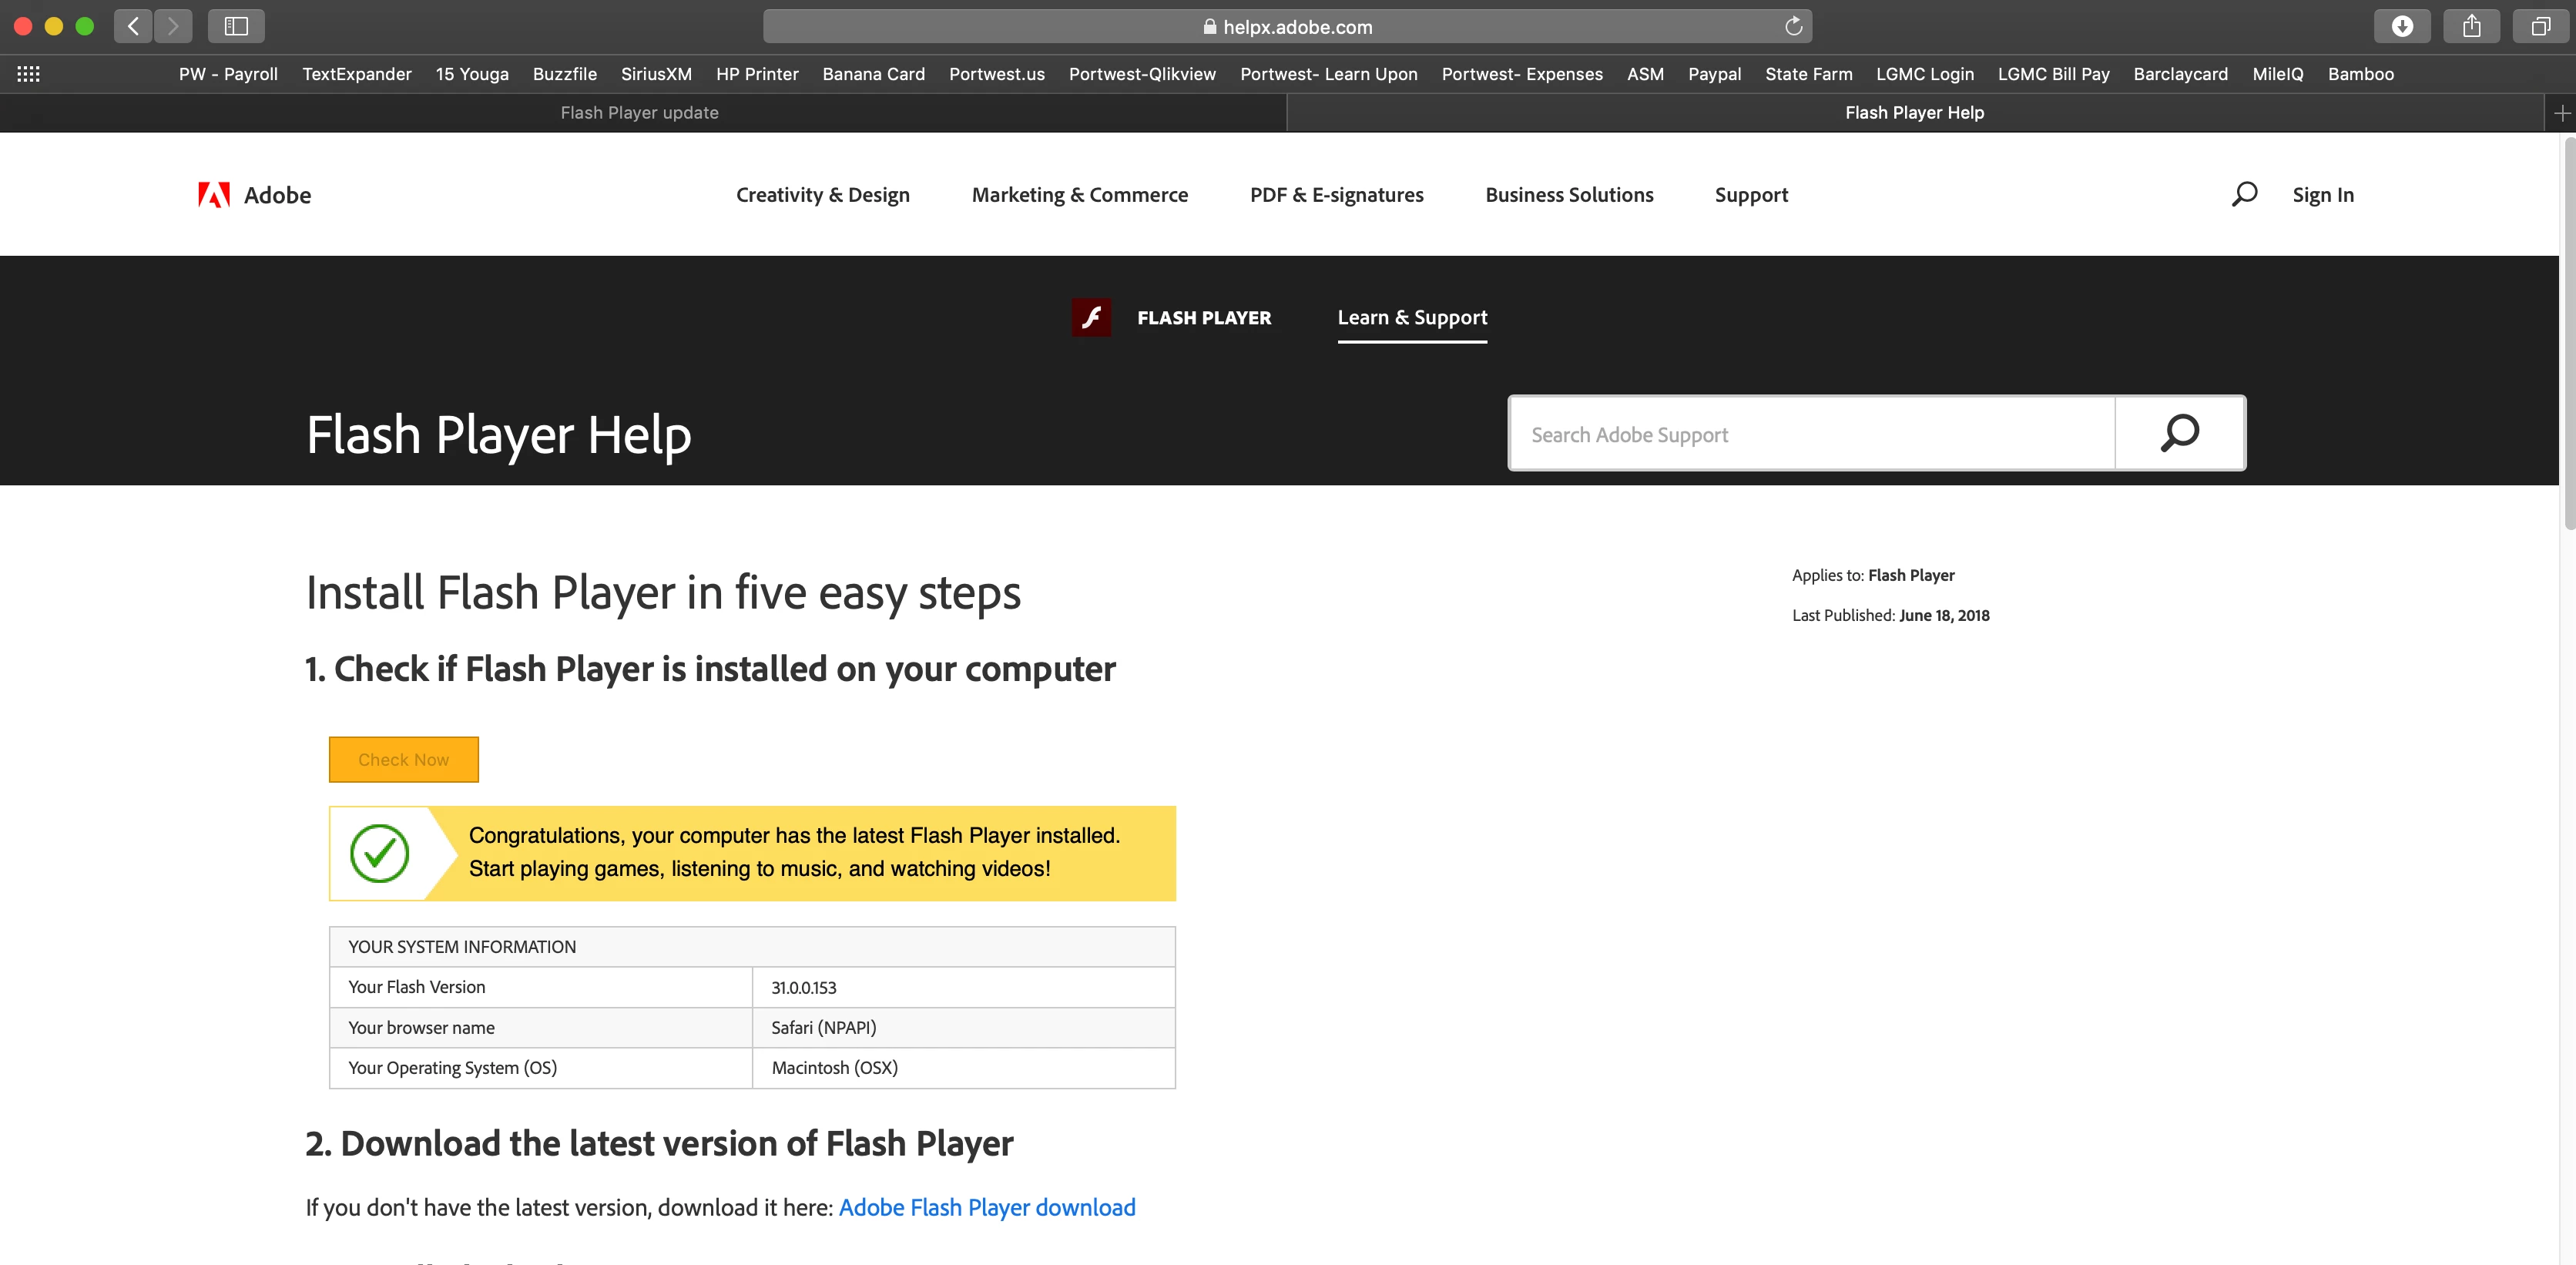Click the reload page icon
2576x1265 pixels.
pos(1793,27)
